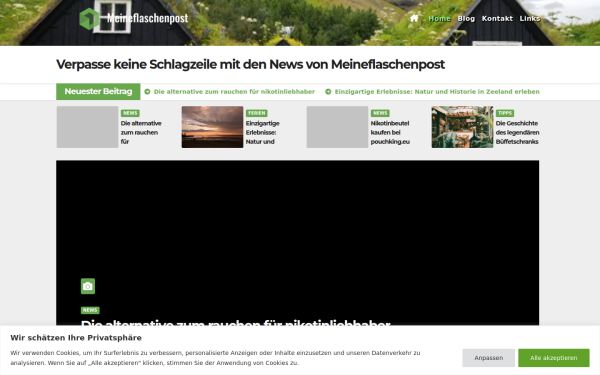Viewport: 600px width, 375px height.
Task: Click the Meineflaschenpost site title
Action: coord(148,18)
